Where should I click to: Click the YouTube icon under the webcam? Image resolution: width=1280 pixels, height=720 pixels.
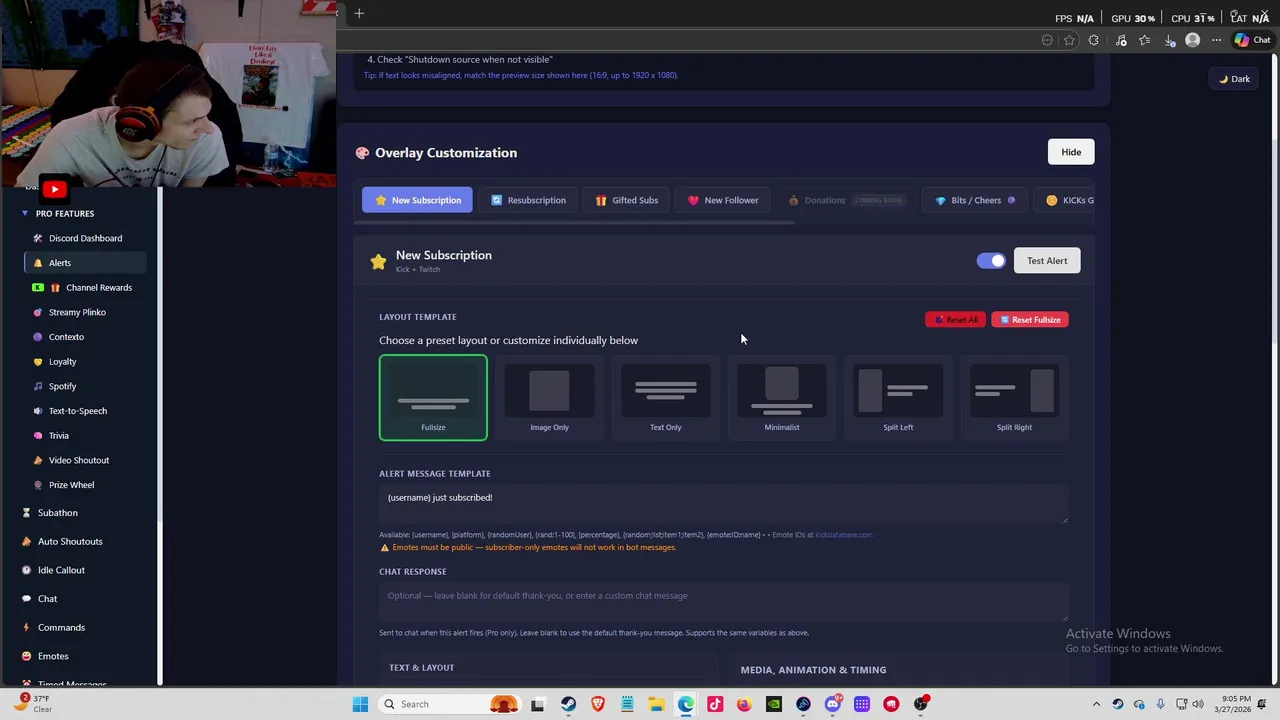pos(54,189)
